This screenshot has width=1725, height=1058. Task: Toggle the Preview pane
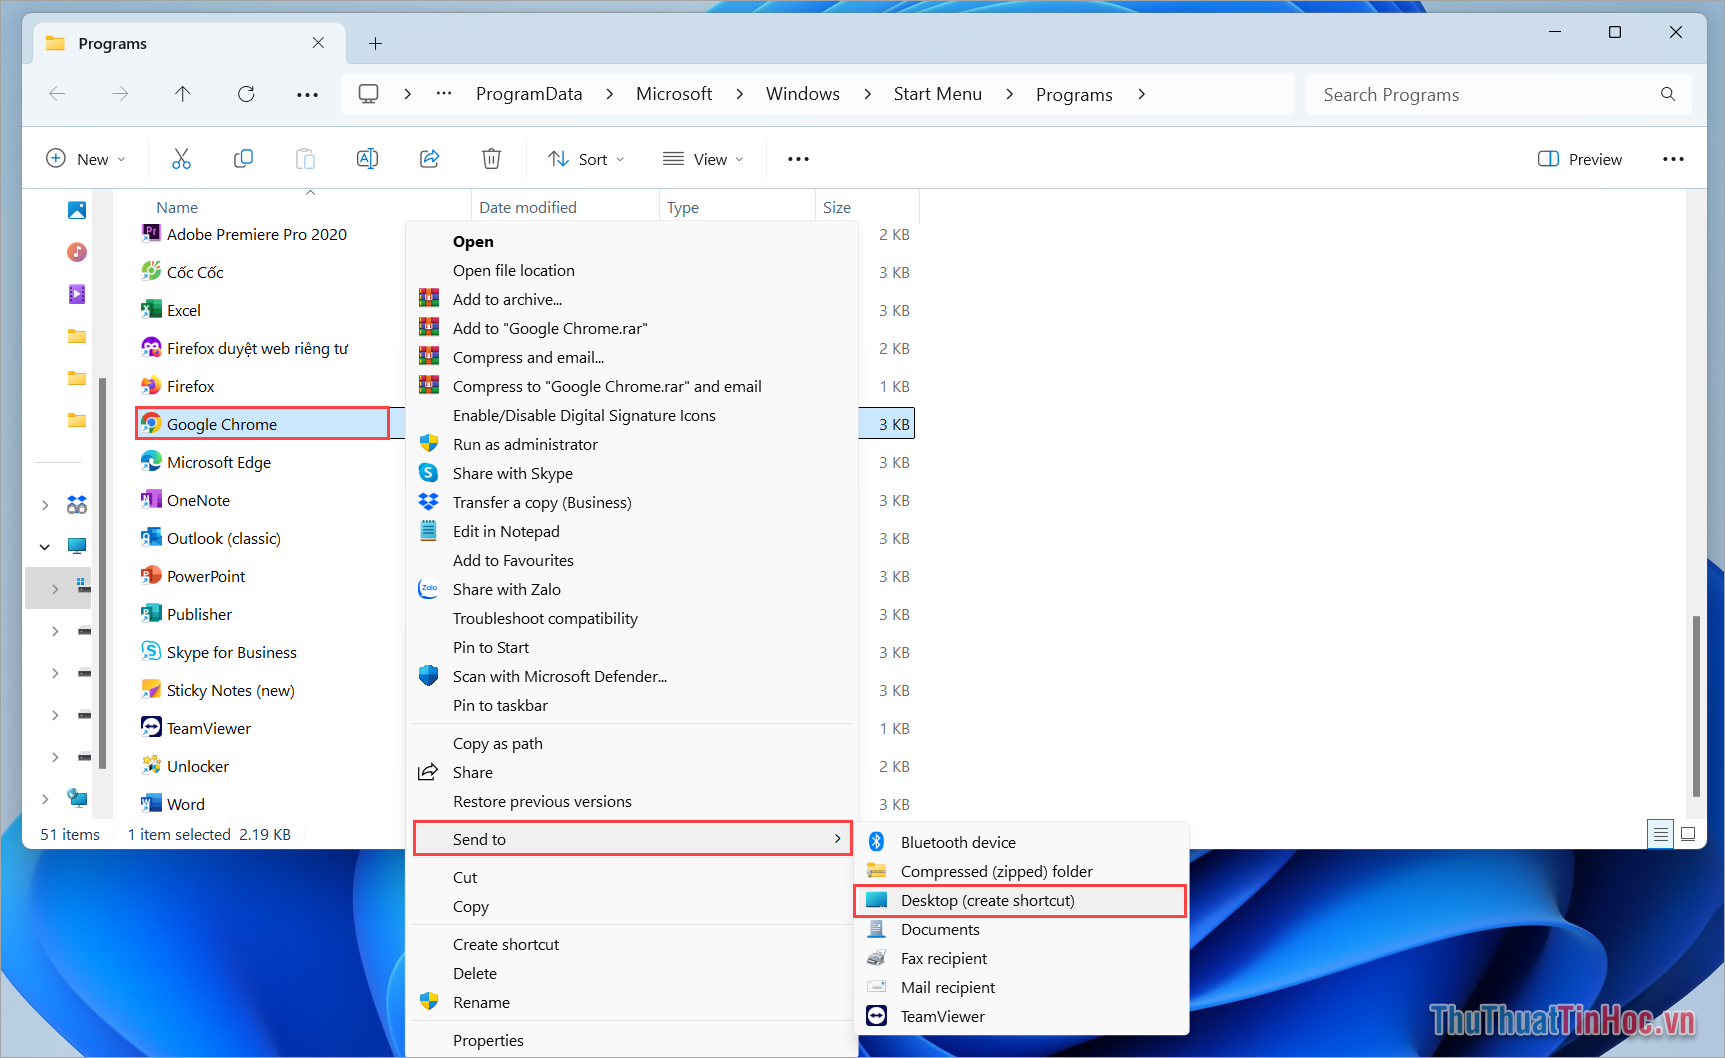tap(1580, 158)
